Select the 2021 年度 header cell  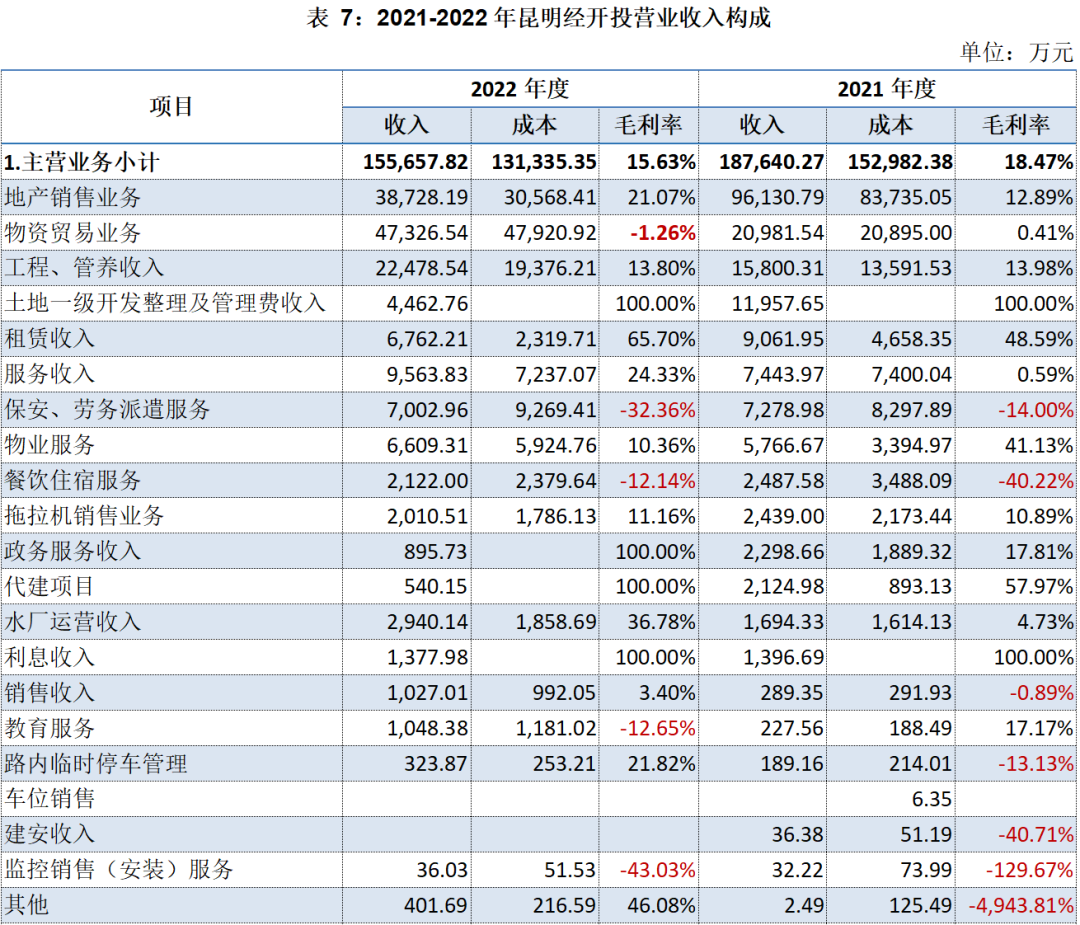pos(887,89)
